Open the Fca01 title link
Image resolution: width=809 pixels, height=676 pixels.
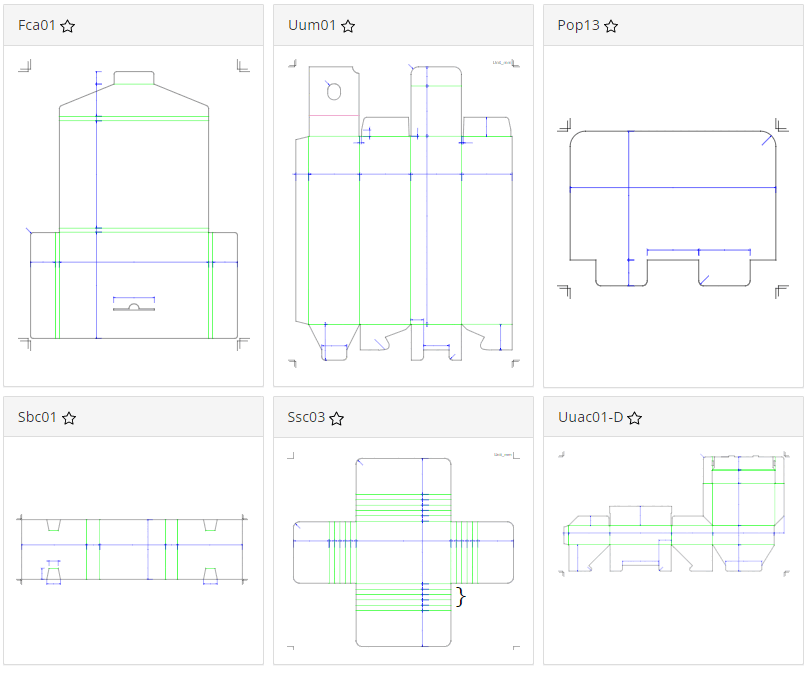tap(37, 25)
